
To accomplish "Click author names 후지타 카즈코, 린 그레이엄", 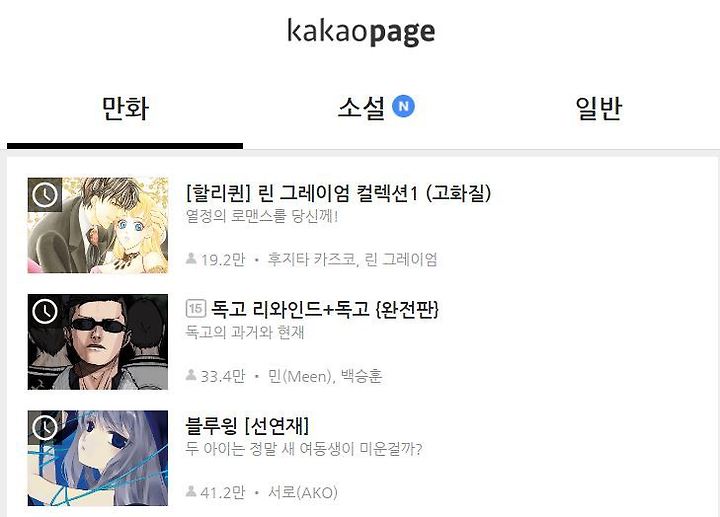I will pyautogui.click(x=352, y=259).
